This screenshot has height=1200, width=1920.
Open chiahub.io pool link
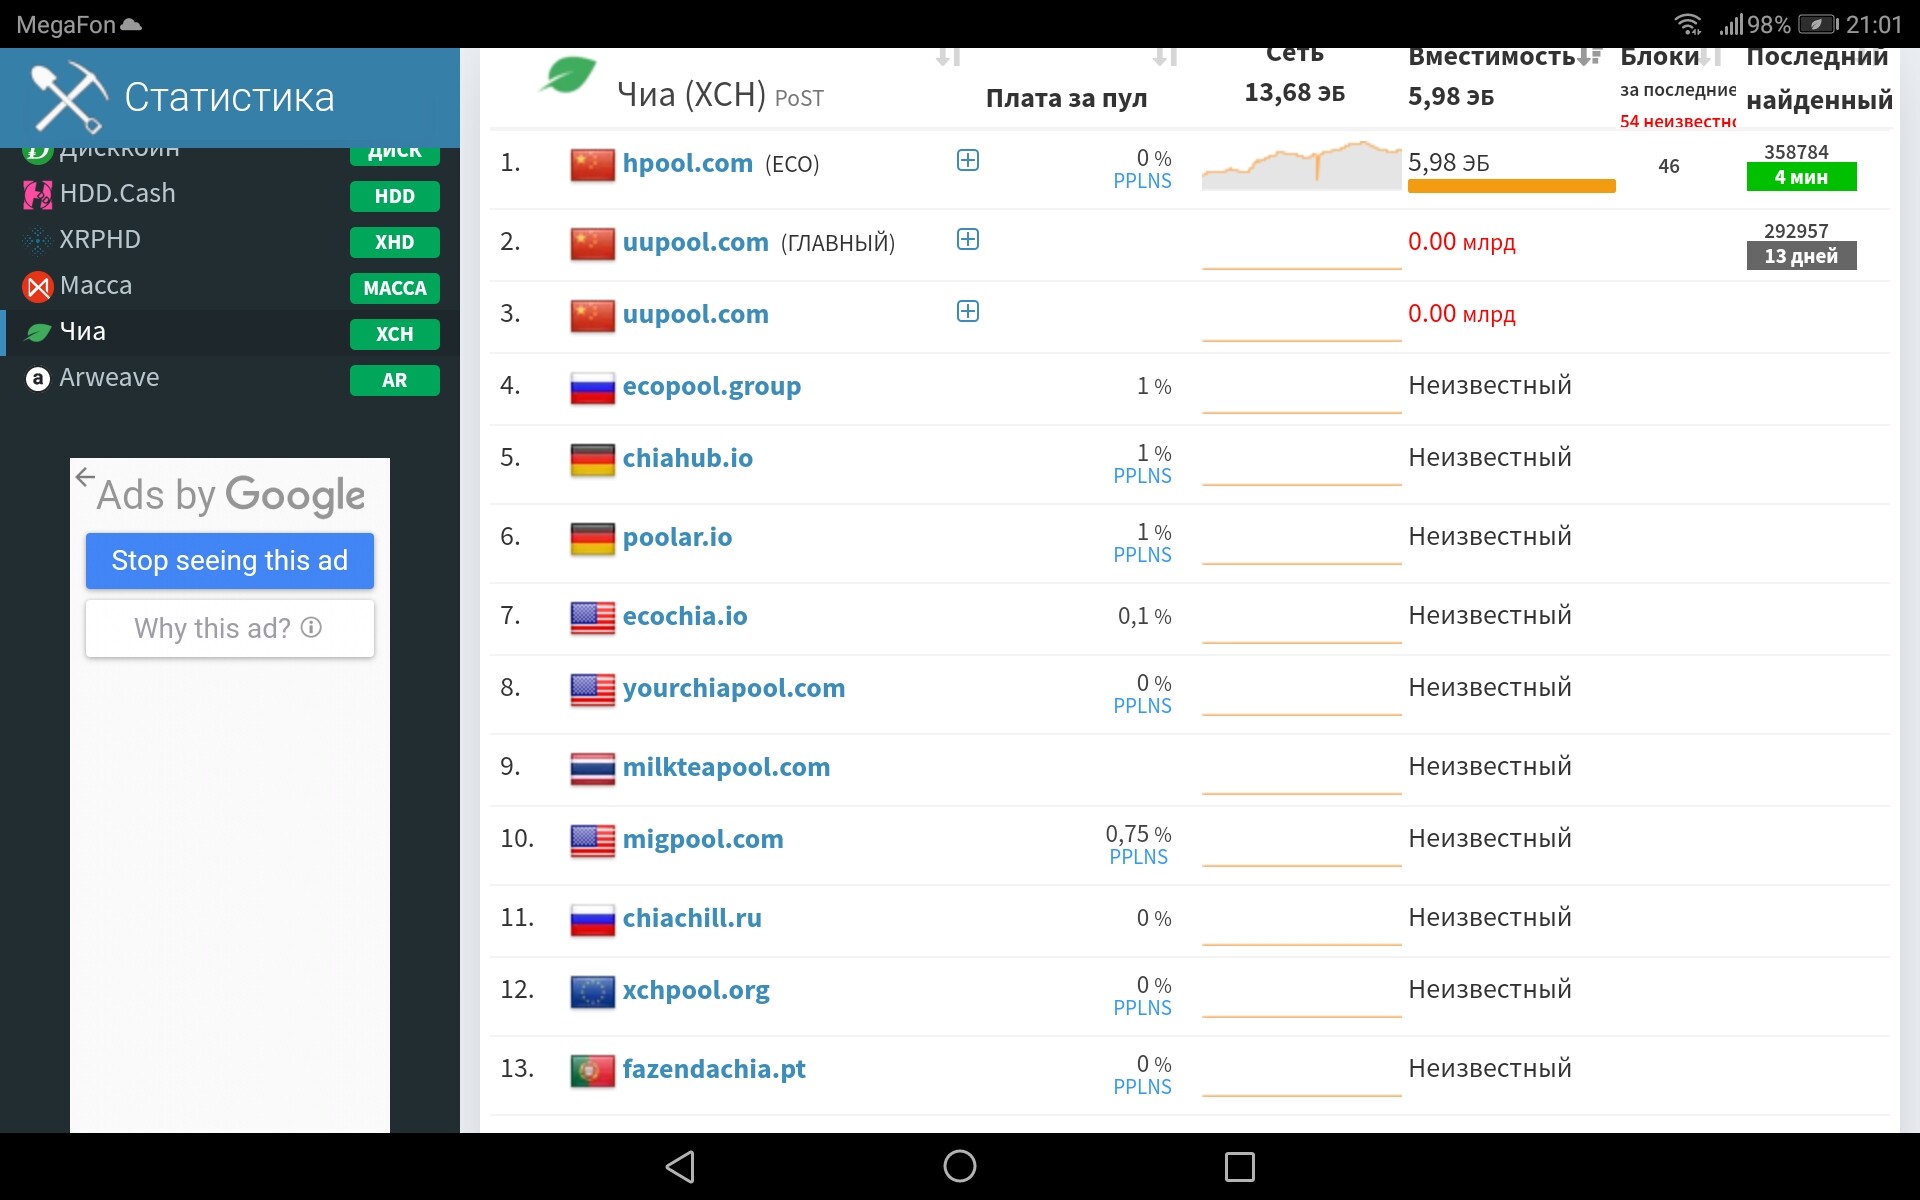[688, 458]
